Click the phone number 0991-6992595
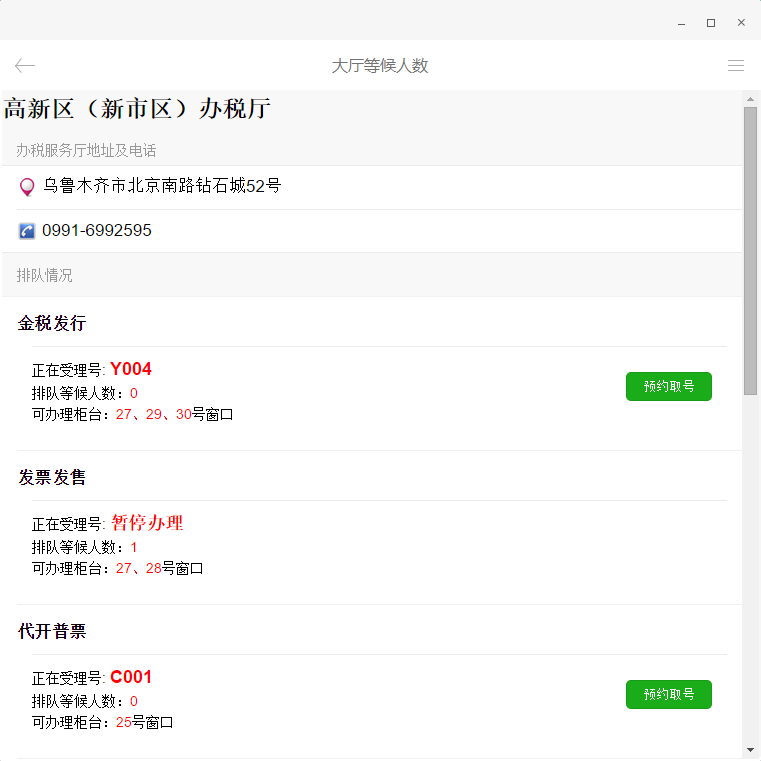Image resolution: width=761 pixels, height=761 pixels. point(97,231)
